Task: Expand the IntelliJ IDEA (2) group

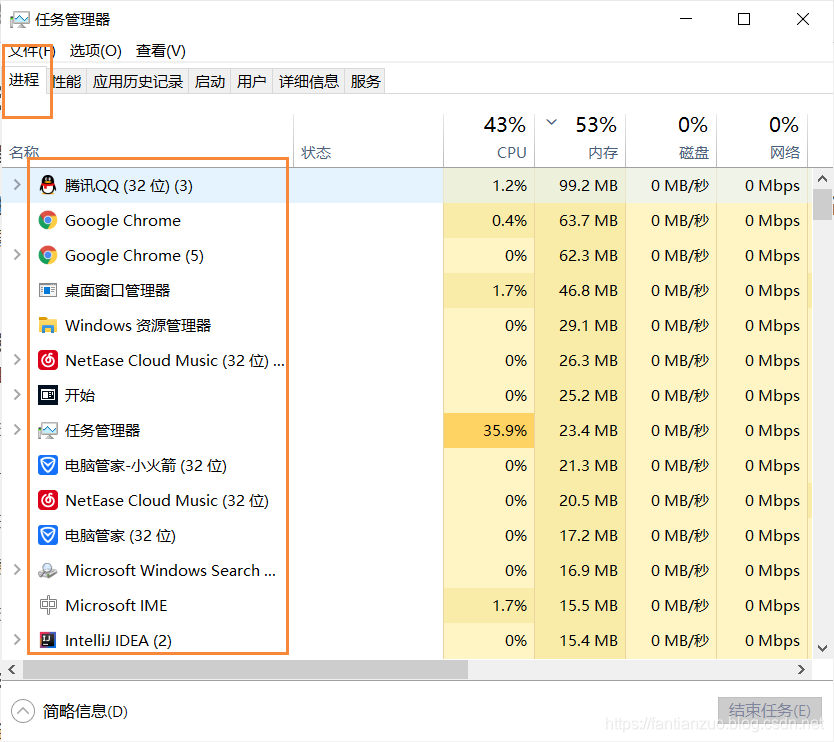Action: tap(17, 639)
